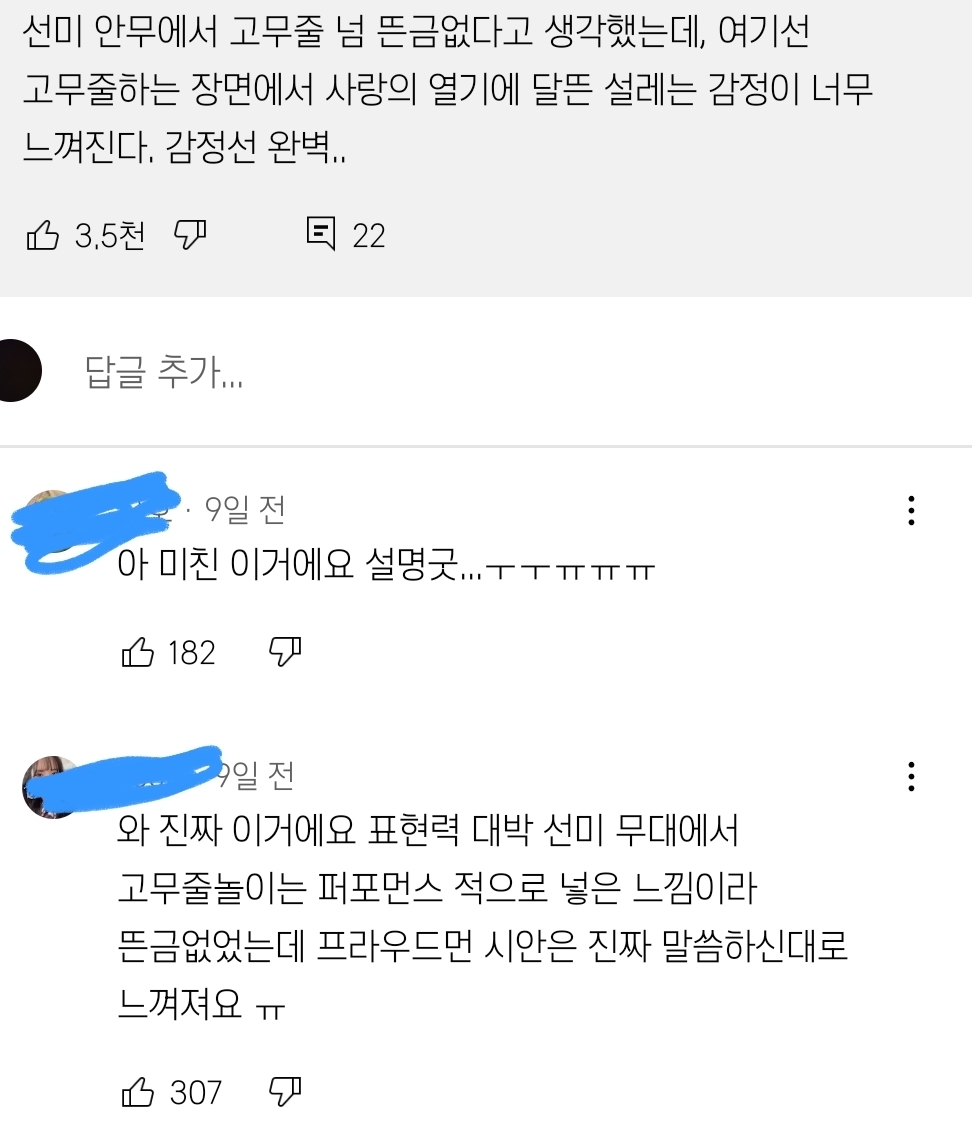The height and width of the screenshot is (1148, 972).
Task: Open the replies icon showing 22
Action: click(321, 234)
